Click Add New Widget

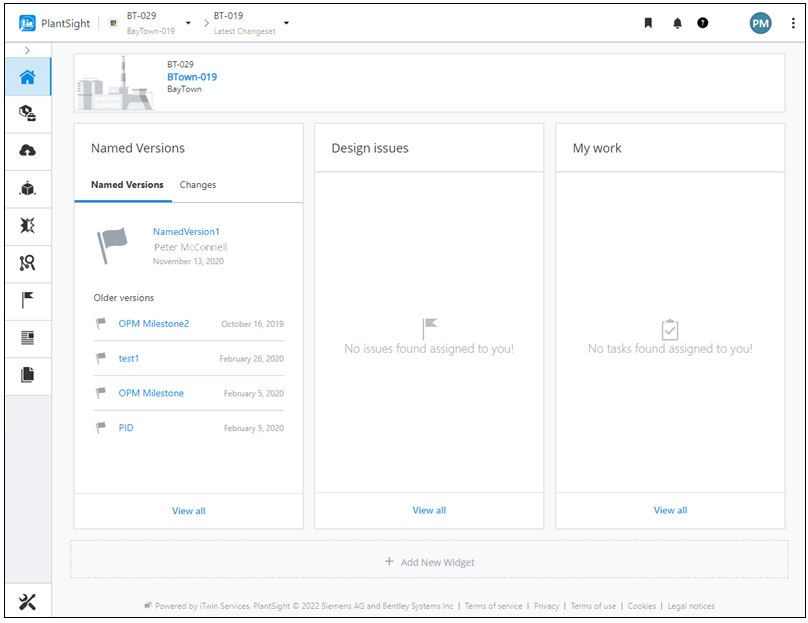(x=429, y=562)
